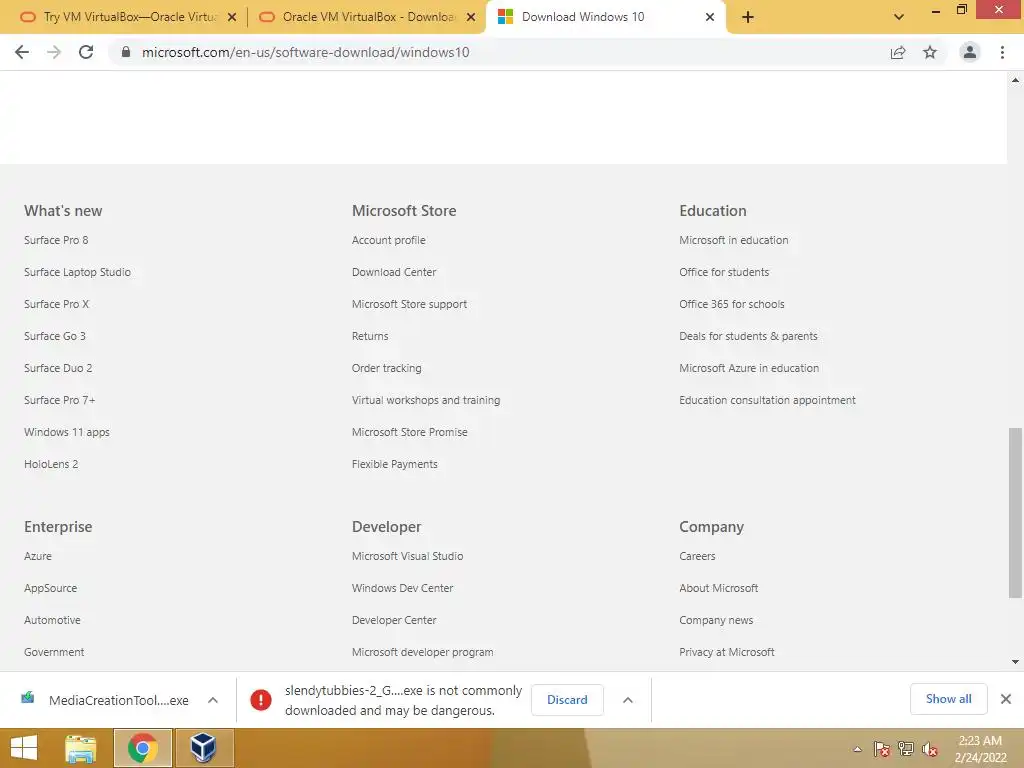The width and height of the screenshot is (1024, 768).
Task: Open the Surface Duo 2 link
Action: tap(58, 368)
